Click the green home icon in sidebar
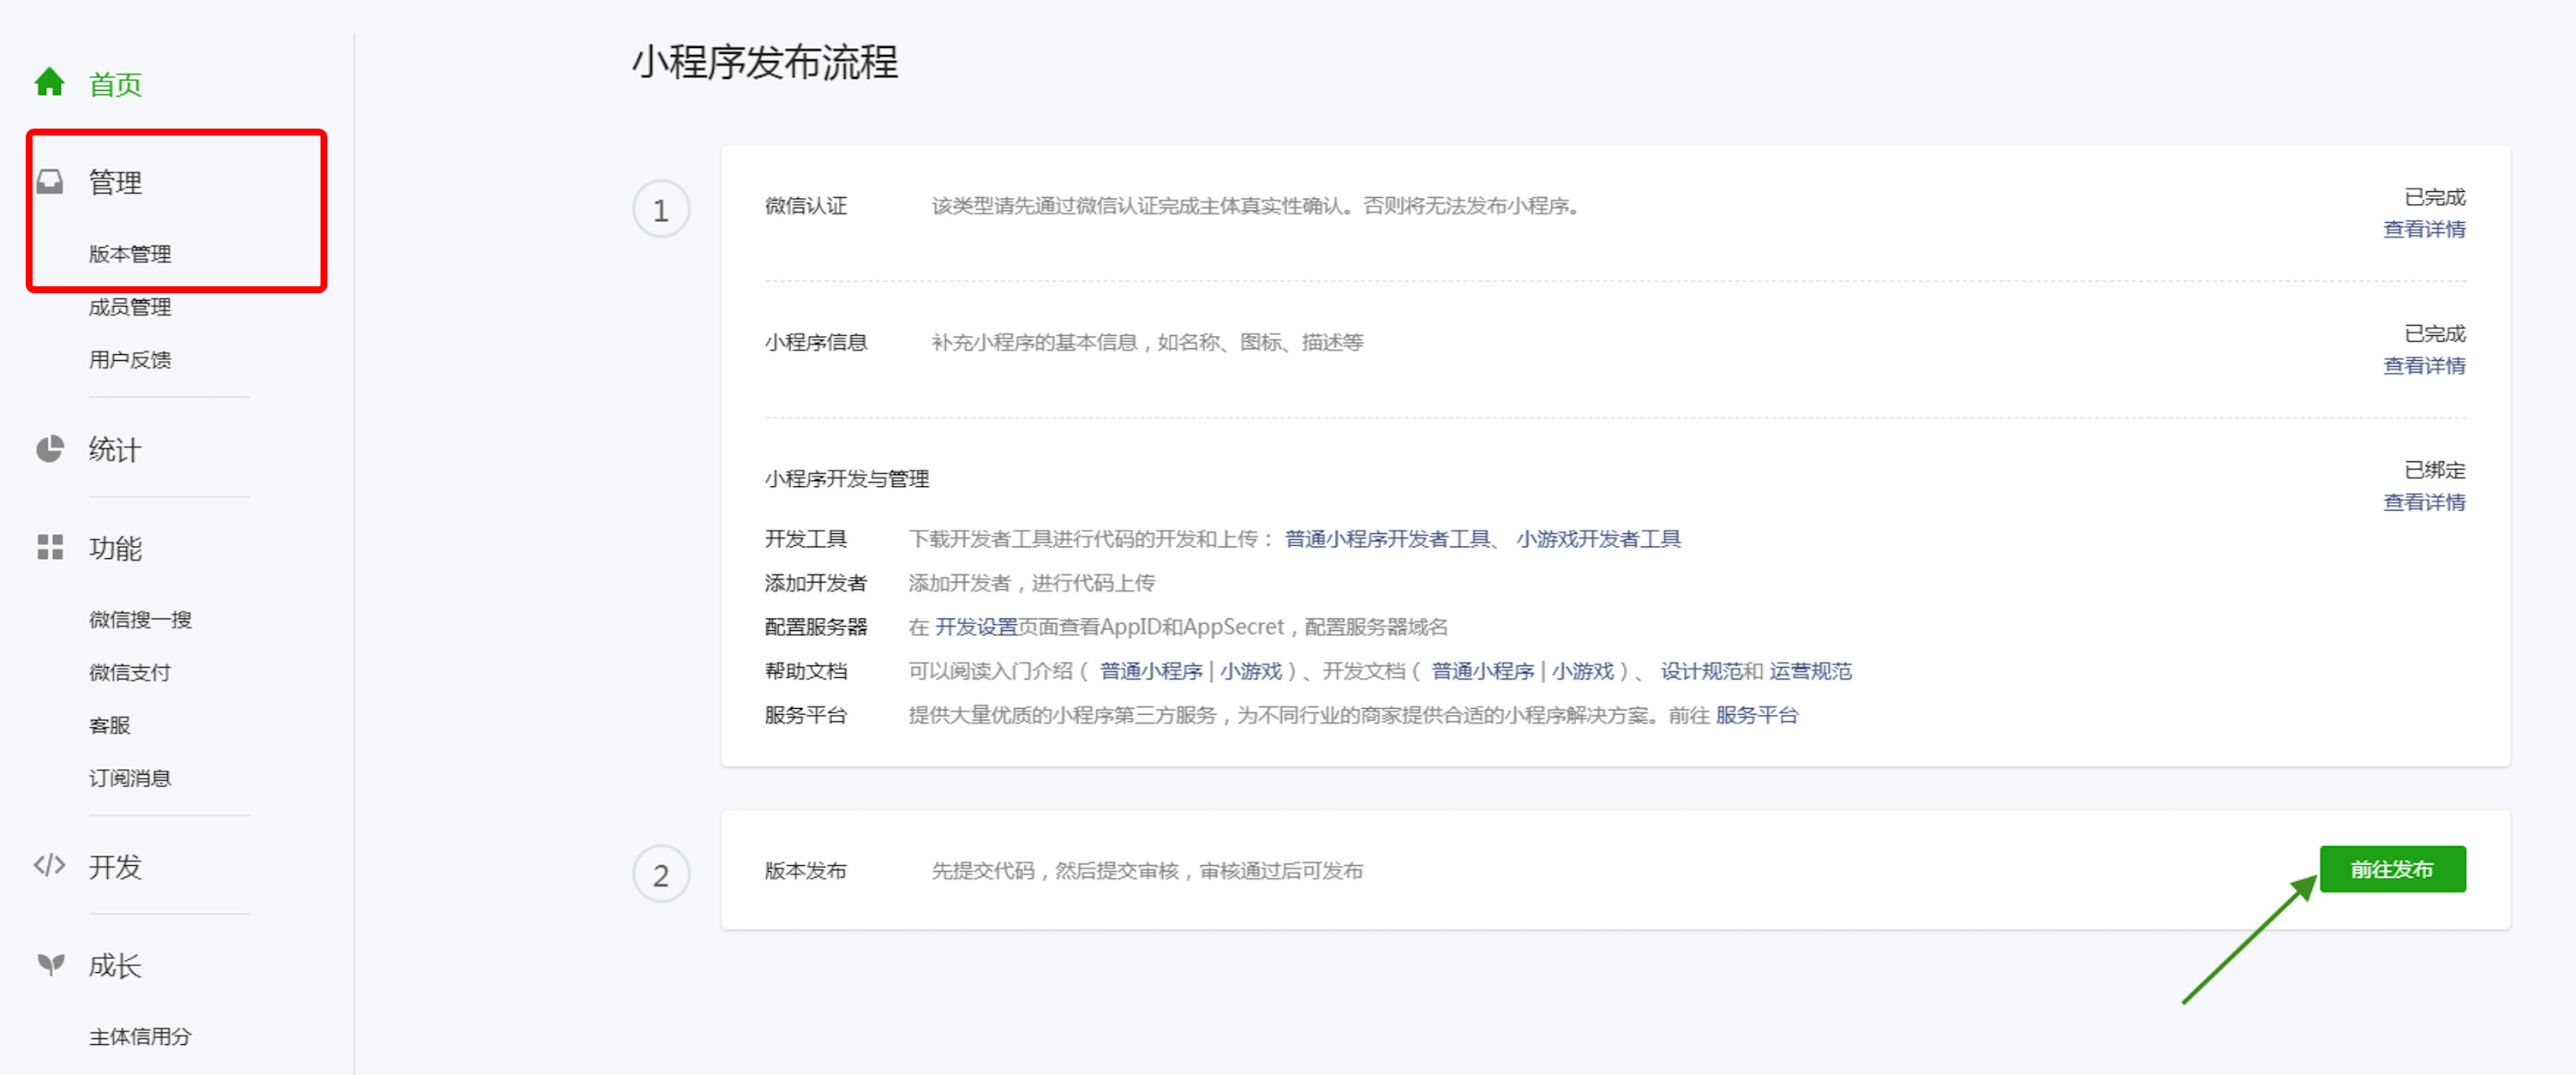 [x=49, y=82]
